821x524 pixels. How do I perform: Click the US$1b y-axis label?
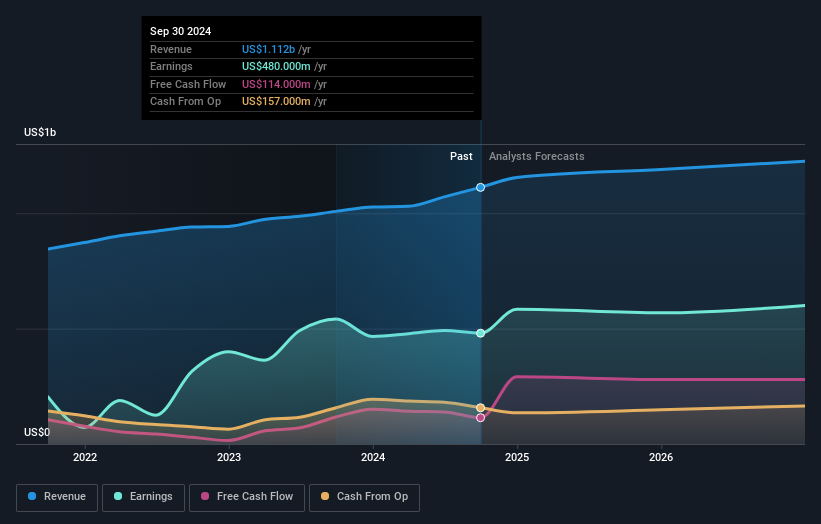click(x=40, y=132)
